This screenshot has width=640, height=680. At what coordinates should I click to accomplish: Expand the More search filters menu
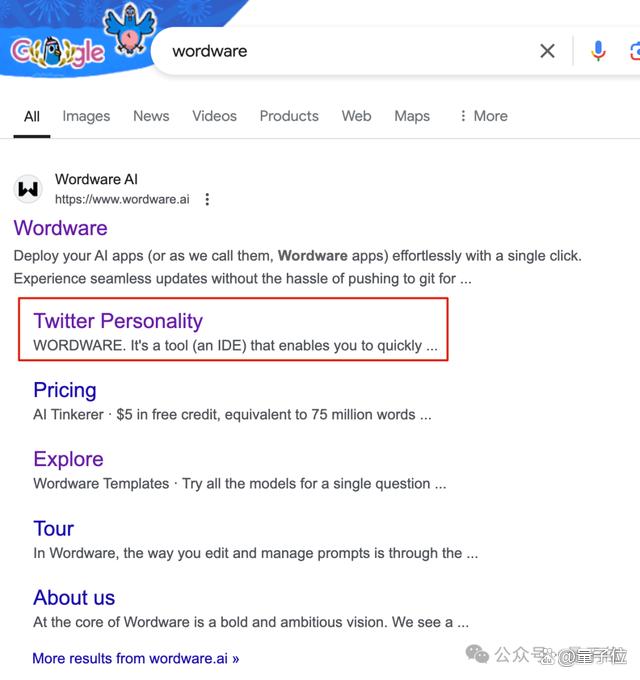coord(483,116)
